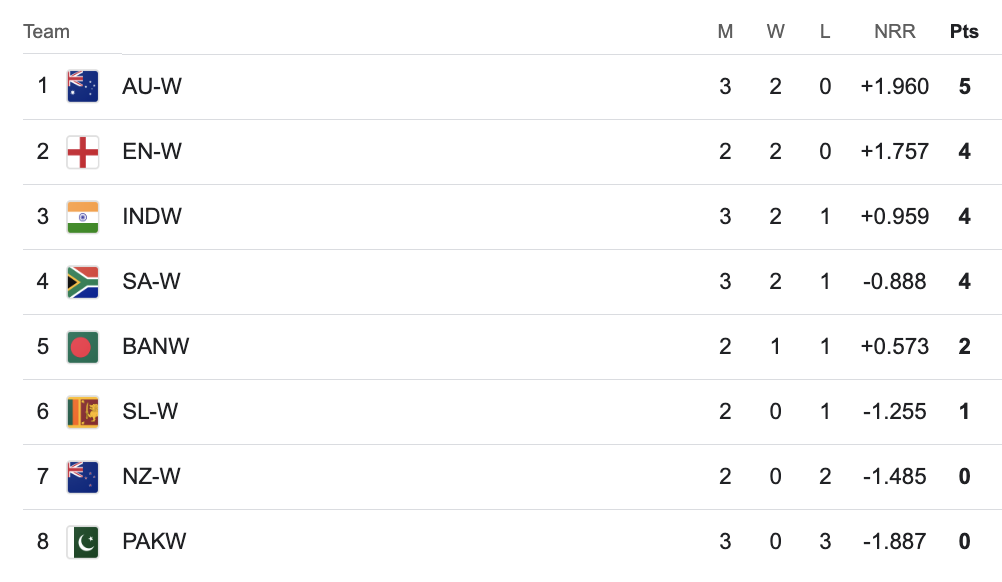Open the PAKW team entry

pyautogui.click(x=154, y=542)
